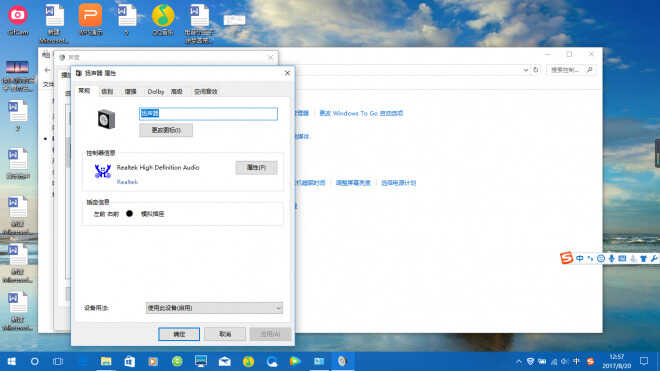Switch to the Dolby tab
660x371 pixels.
pos(155,91)
